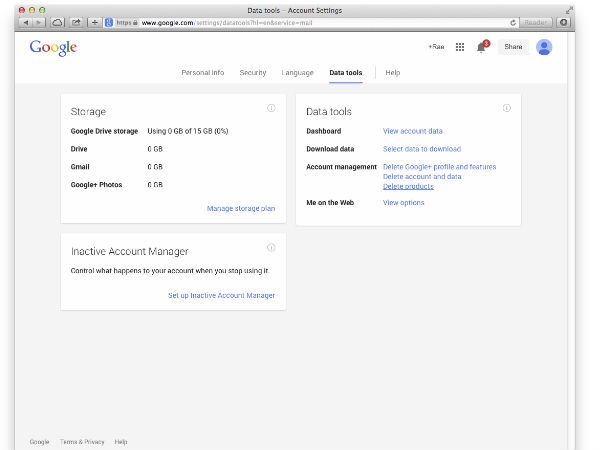Click the Inactive Account Manager info icon
The image size is (600, 450).
click(271, 248)
